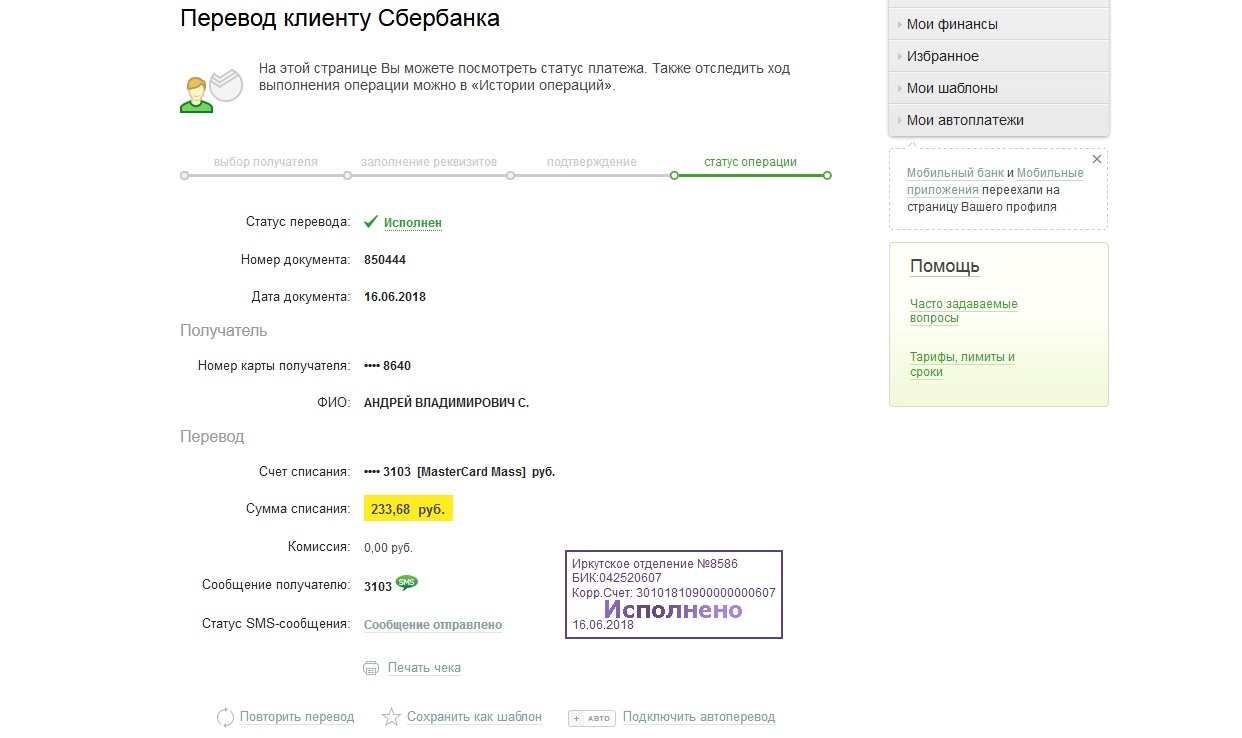Click the circular arrows repeat transfer icon
The height and width of the screenshot is (738, 1242).
(225, 717)
